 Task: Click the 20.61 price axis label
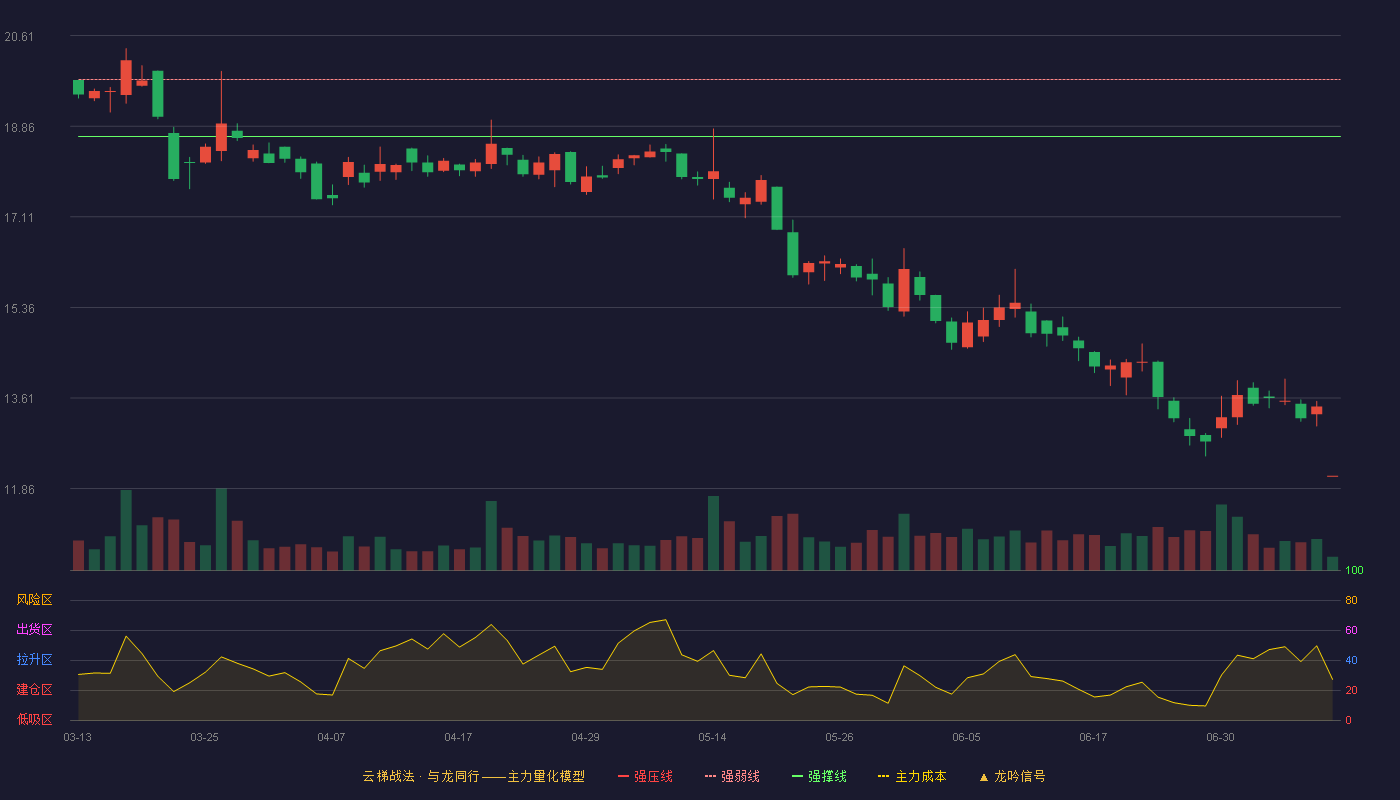point(19,37)
